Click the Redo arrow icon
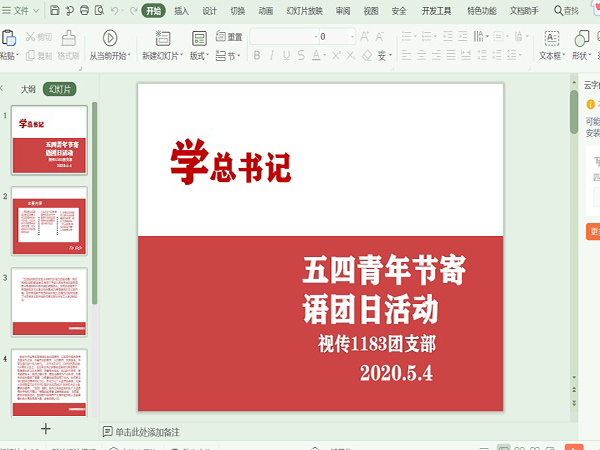Screen dimensions: 600x450 click(x=134, y=11)
